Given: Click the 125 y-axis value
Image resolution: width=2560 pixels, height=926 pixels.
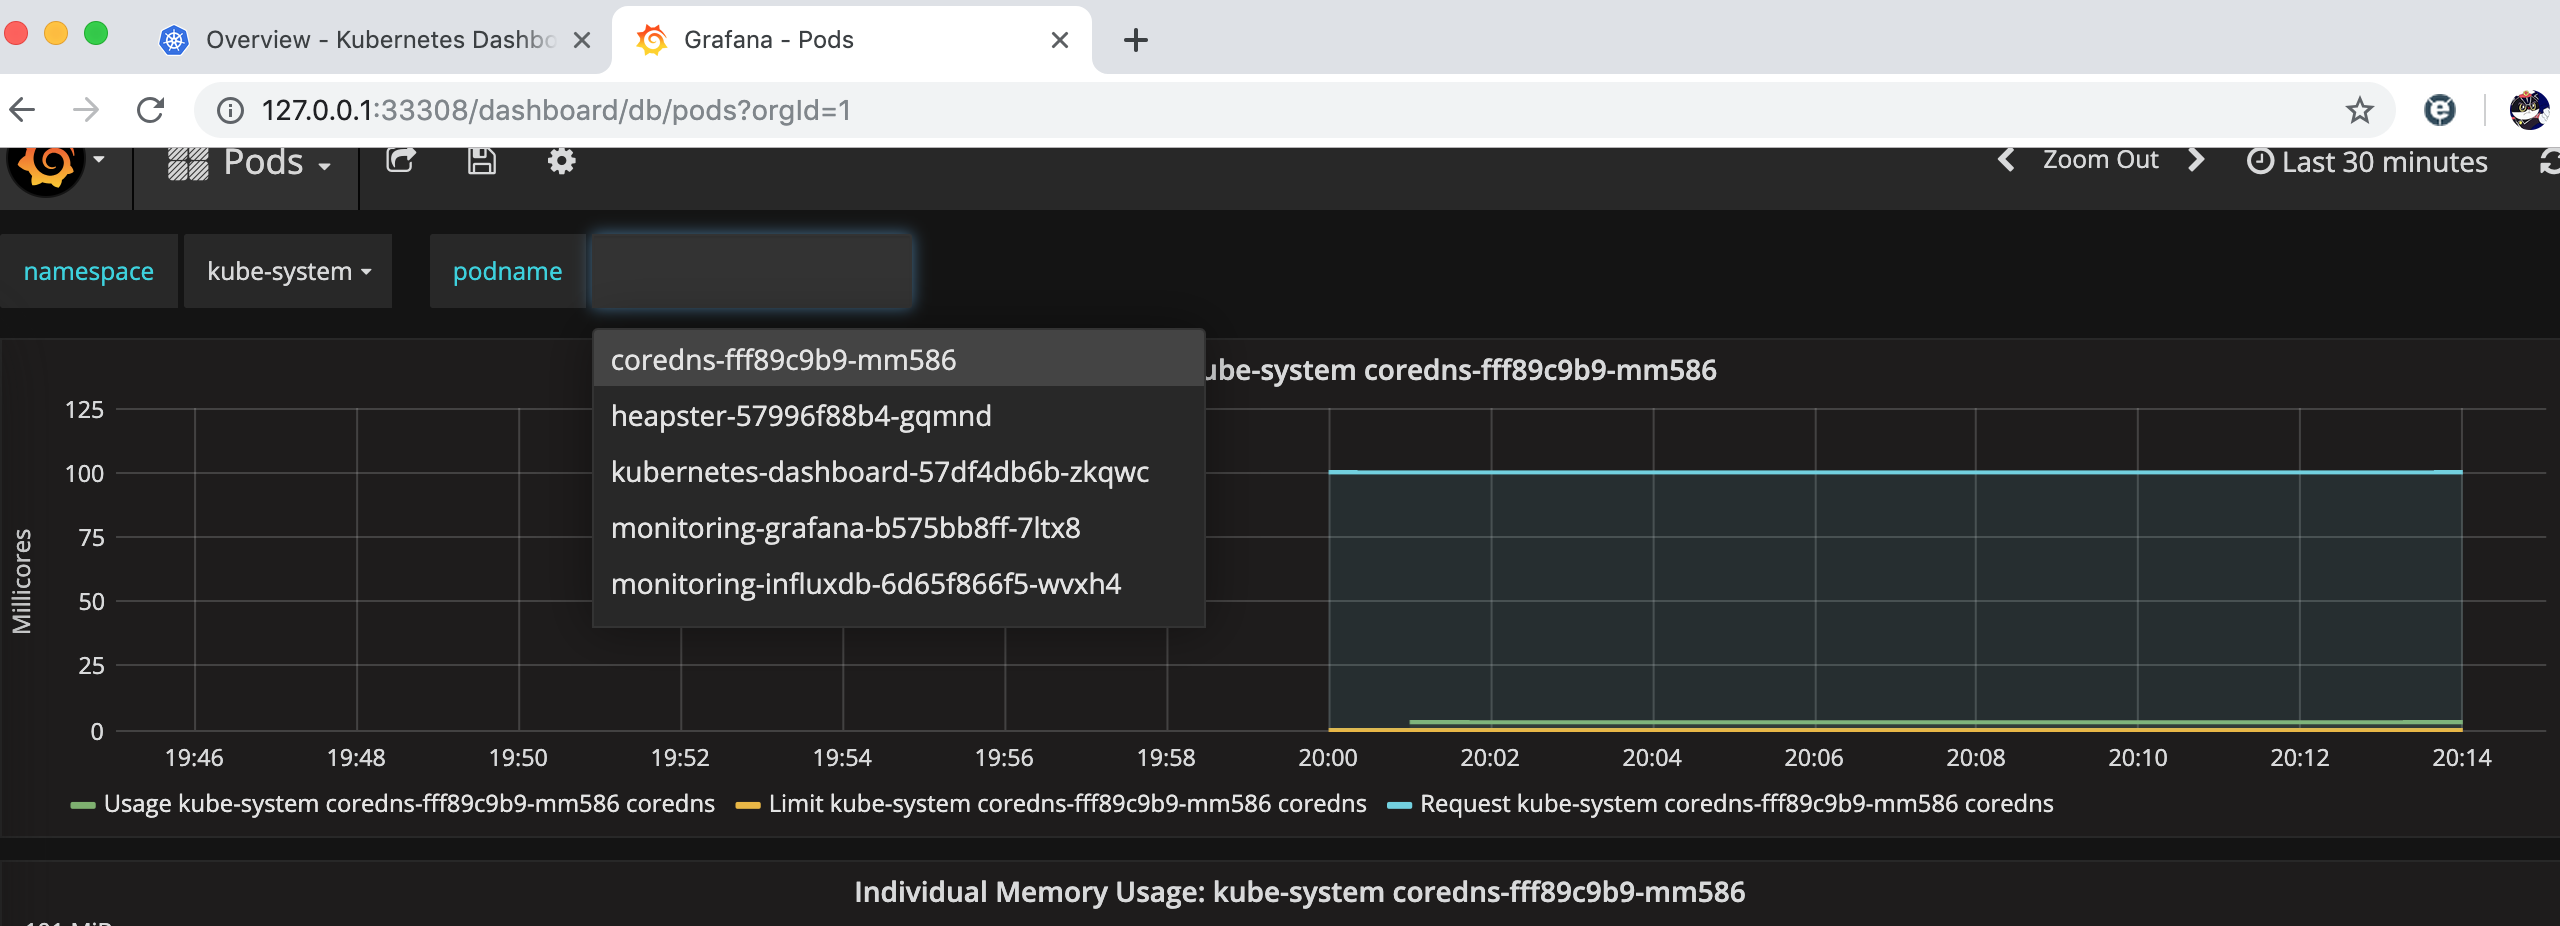Looking at the screenshot, I should point(84,410).
